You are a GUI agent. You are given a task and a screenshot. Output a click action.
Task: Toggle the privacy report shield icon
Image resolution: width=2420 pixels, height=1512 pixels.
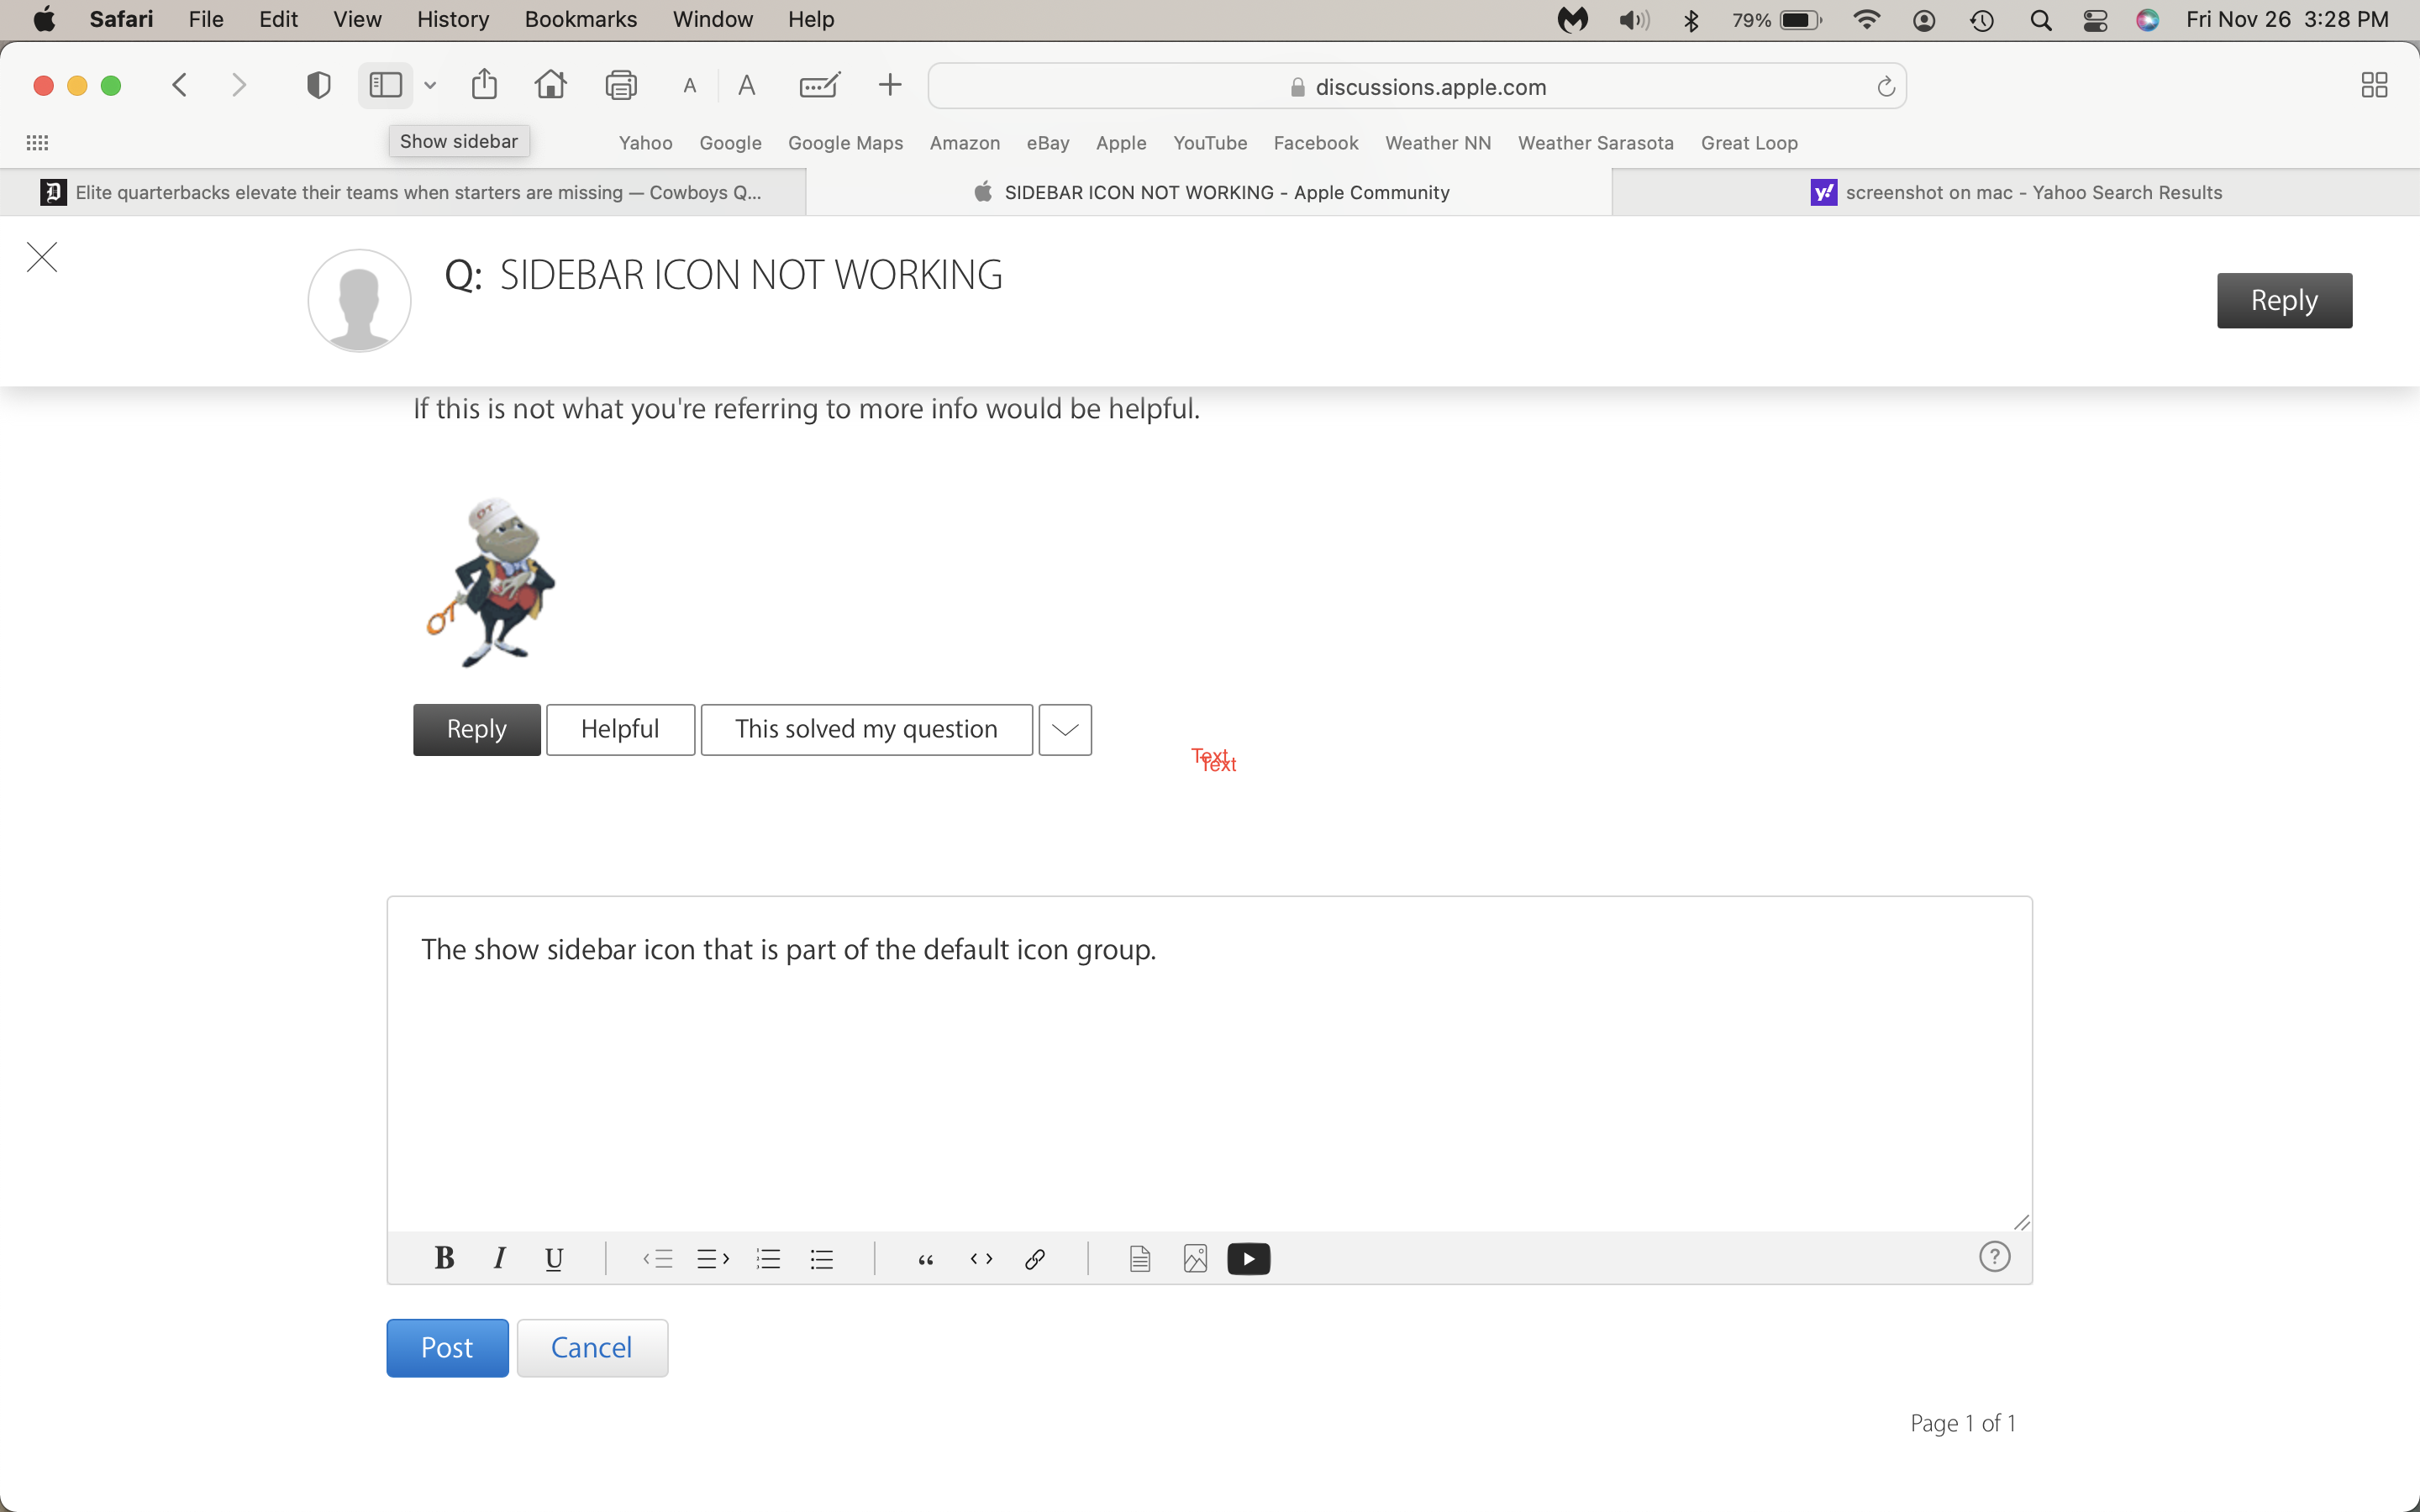click(318, 86)
